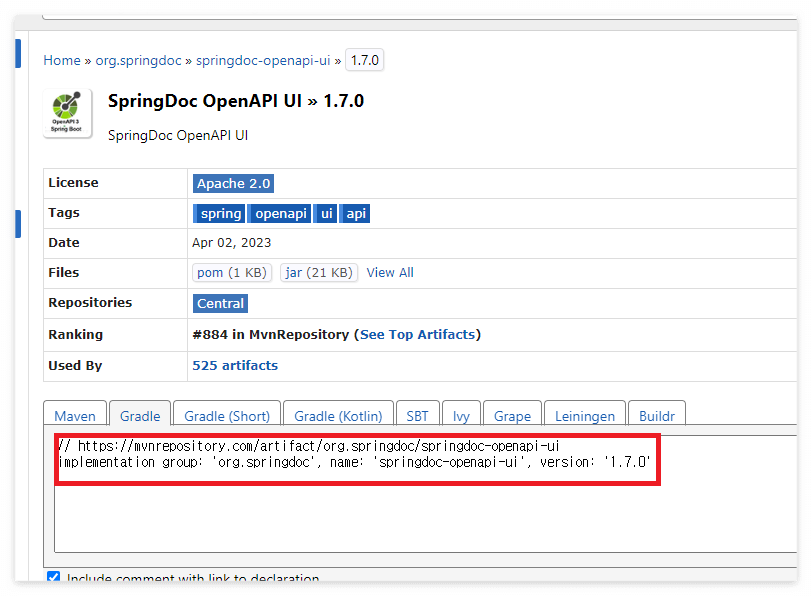Click the 1.7.0 version breadcrumb badge
The image size is (812, 596).
365,61
